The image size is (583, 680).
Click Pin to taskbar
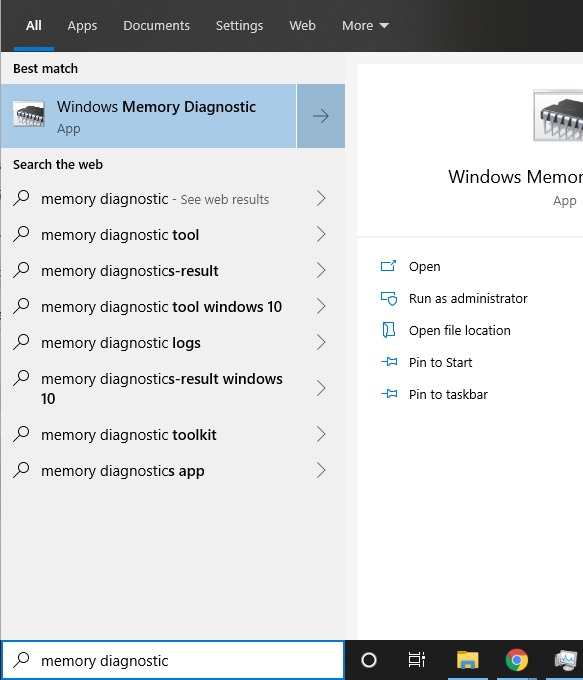click(x=449, y=395)
